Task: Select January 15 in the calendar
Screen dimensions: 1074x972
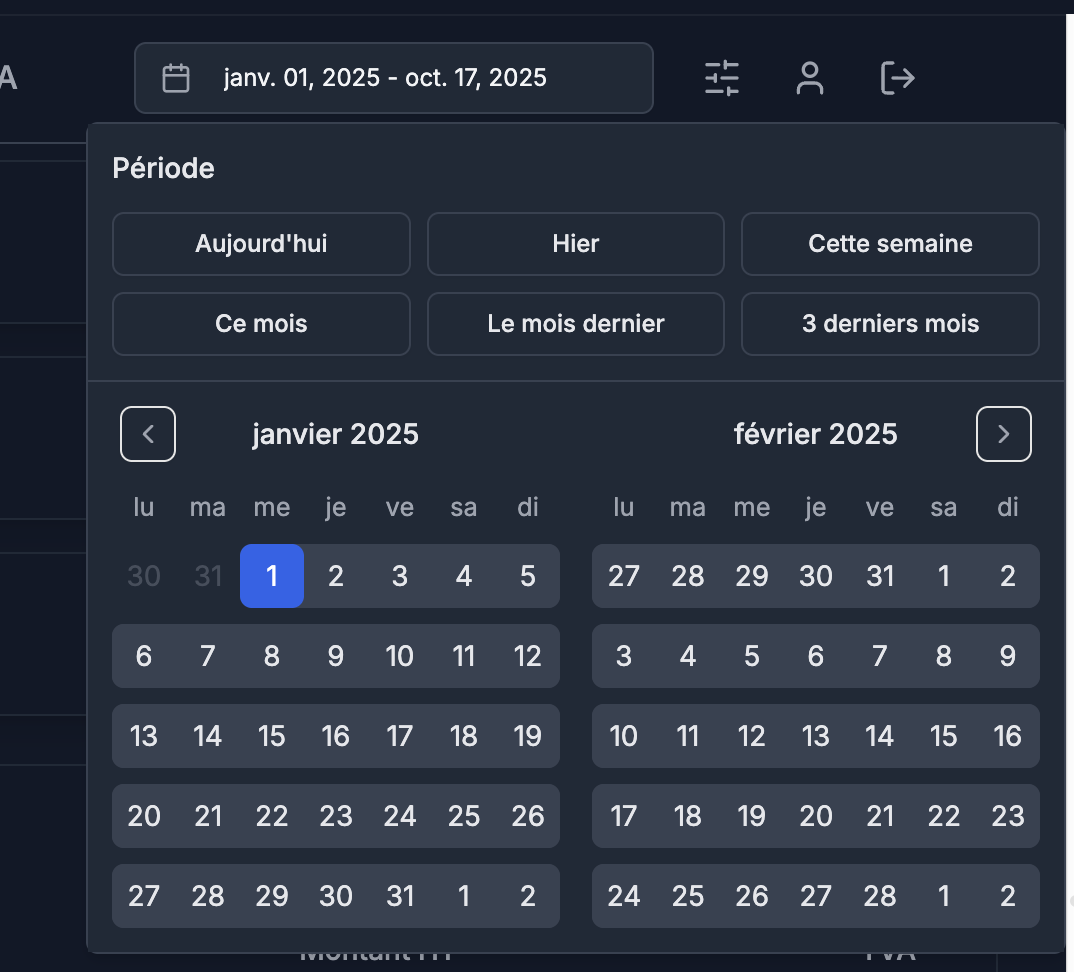Action: coord(272,736)
